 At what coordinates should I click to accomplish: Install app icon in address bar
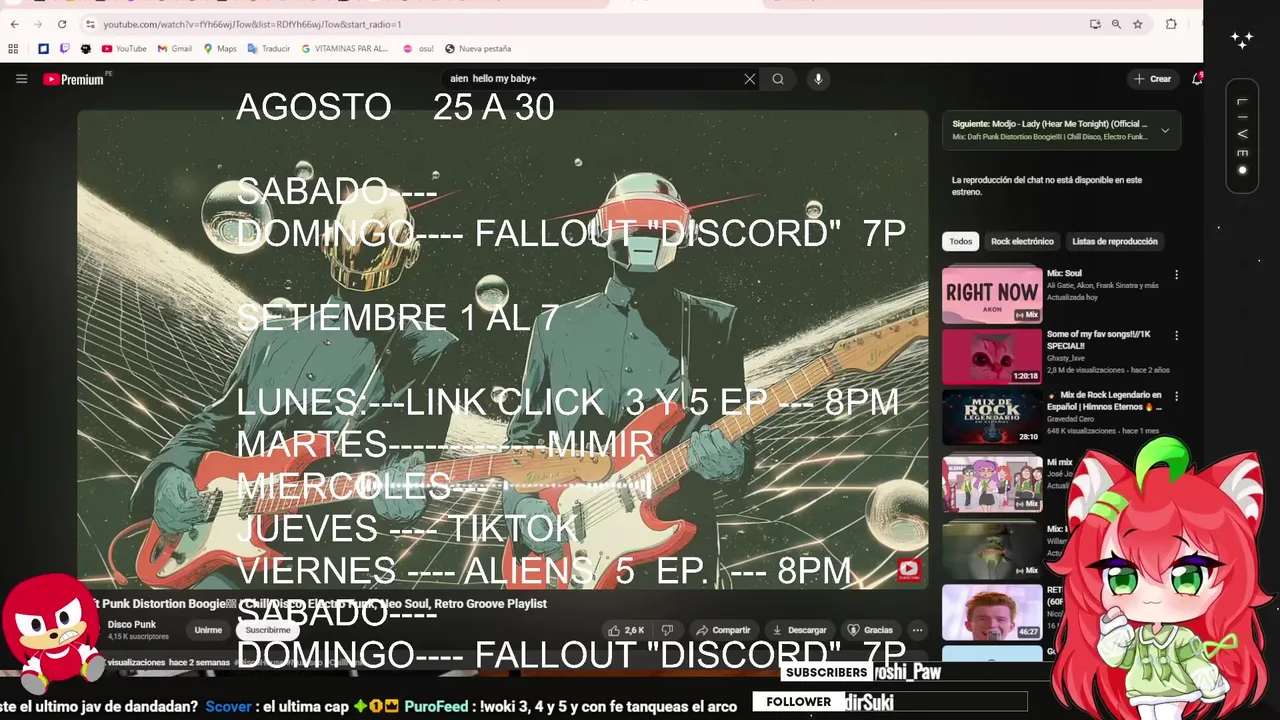[1095, 24]
